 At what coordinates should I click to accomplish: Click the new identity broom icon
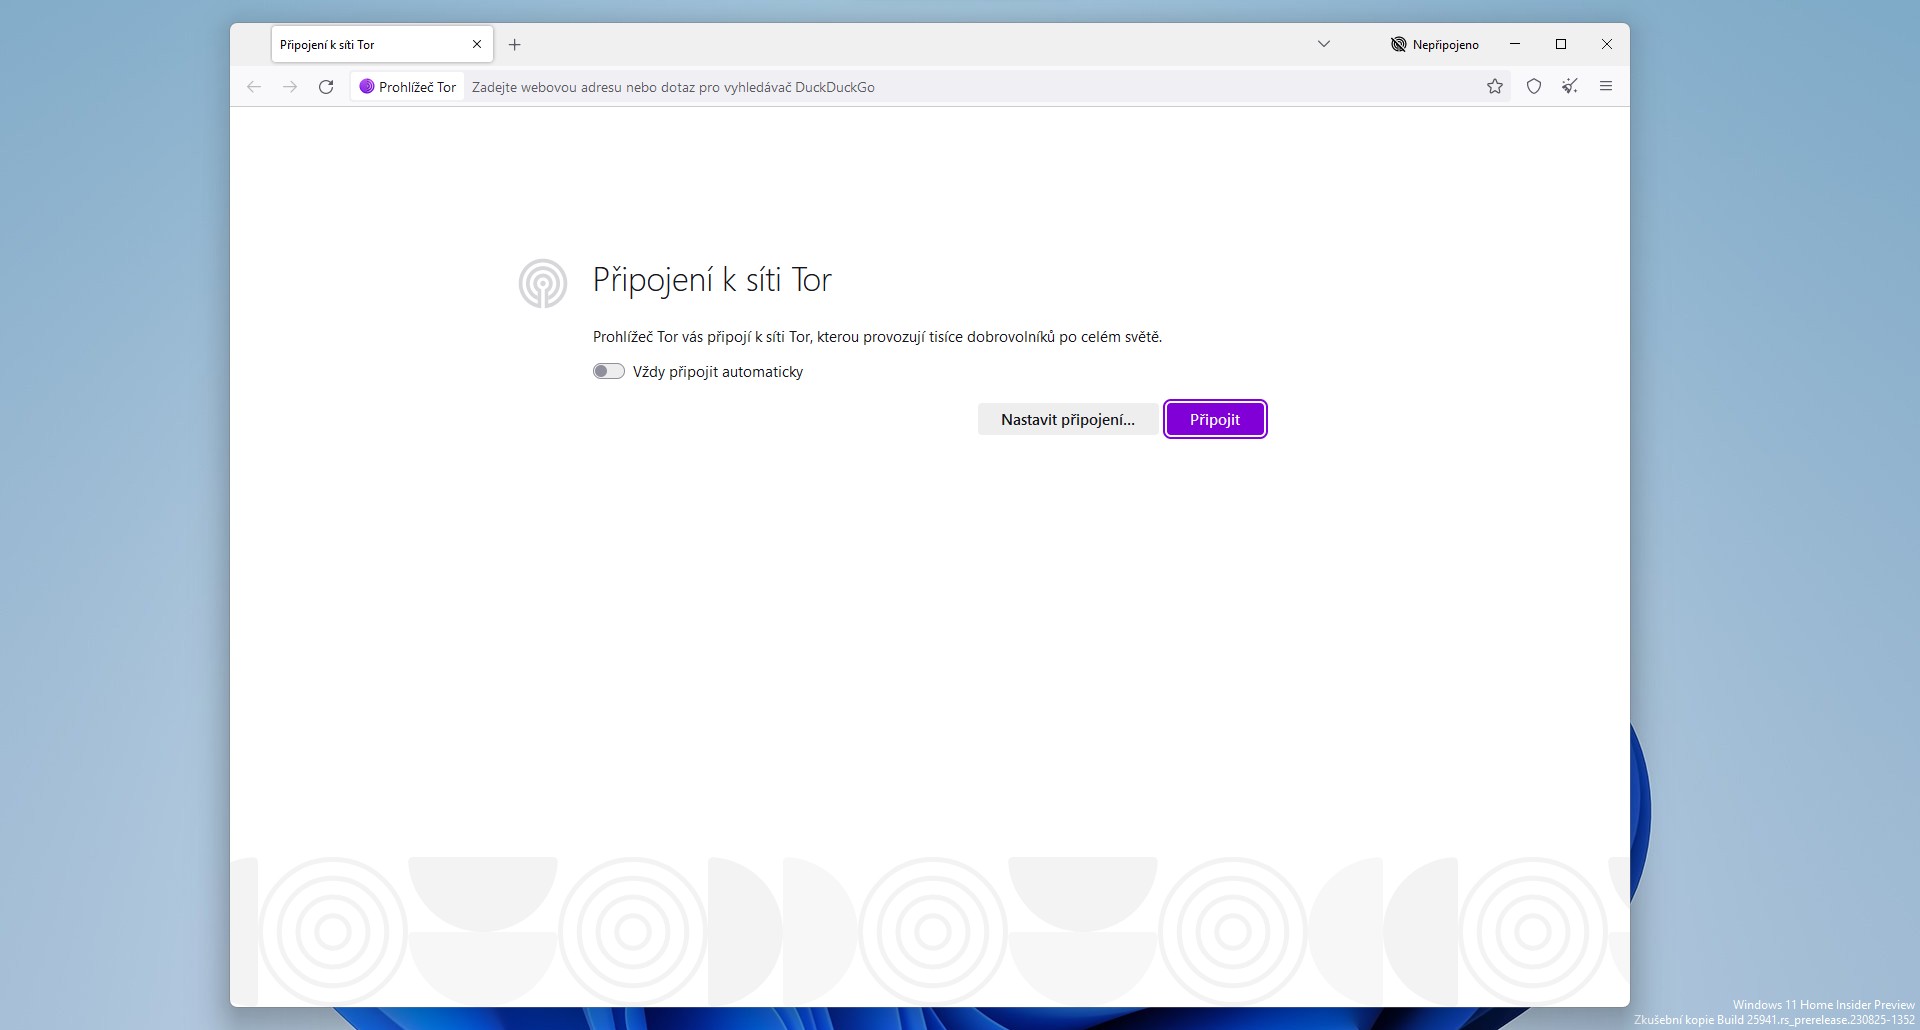point(1570,87)
